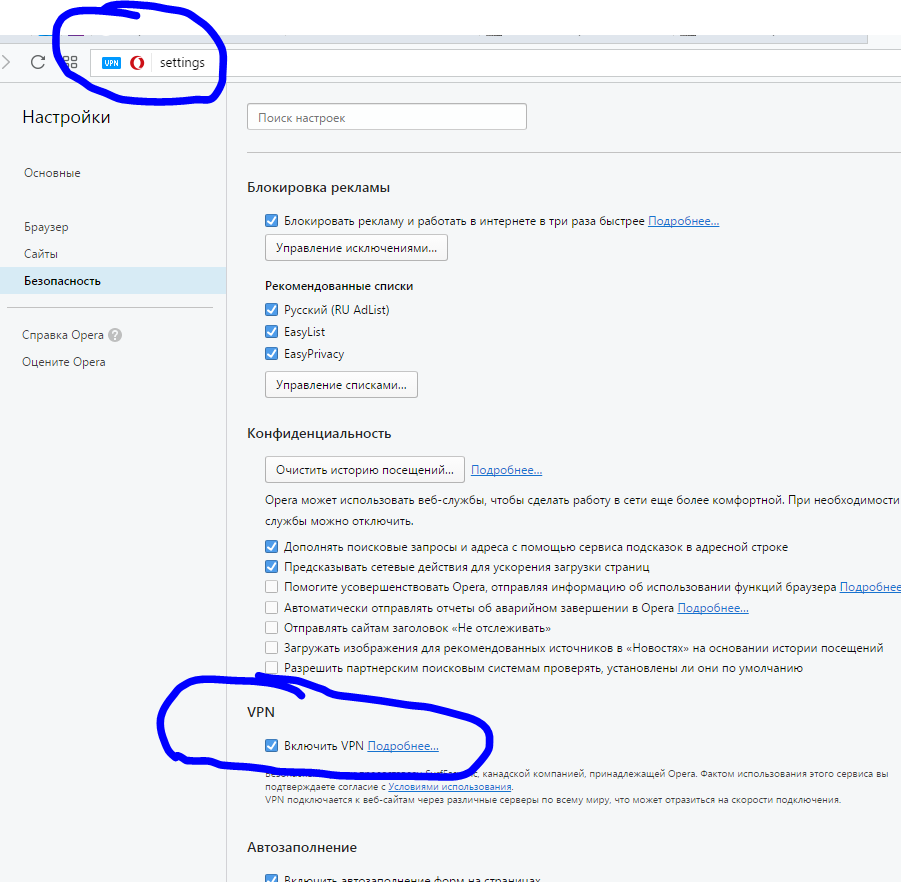Screen dimensions: 901x882
Task: Open Условиями использования link
Action: [x=450, y=787]
